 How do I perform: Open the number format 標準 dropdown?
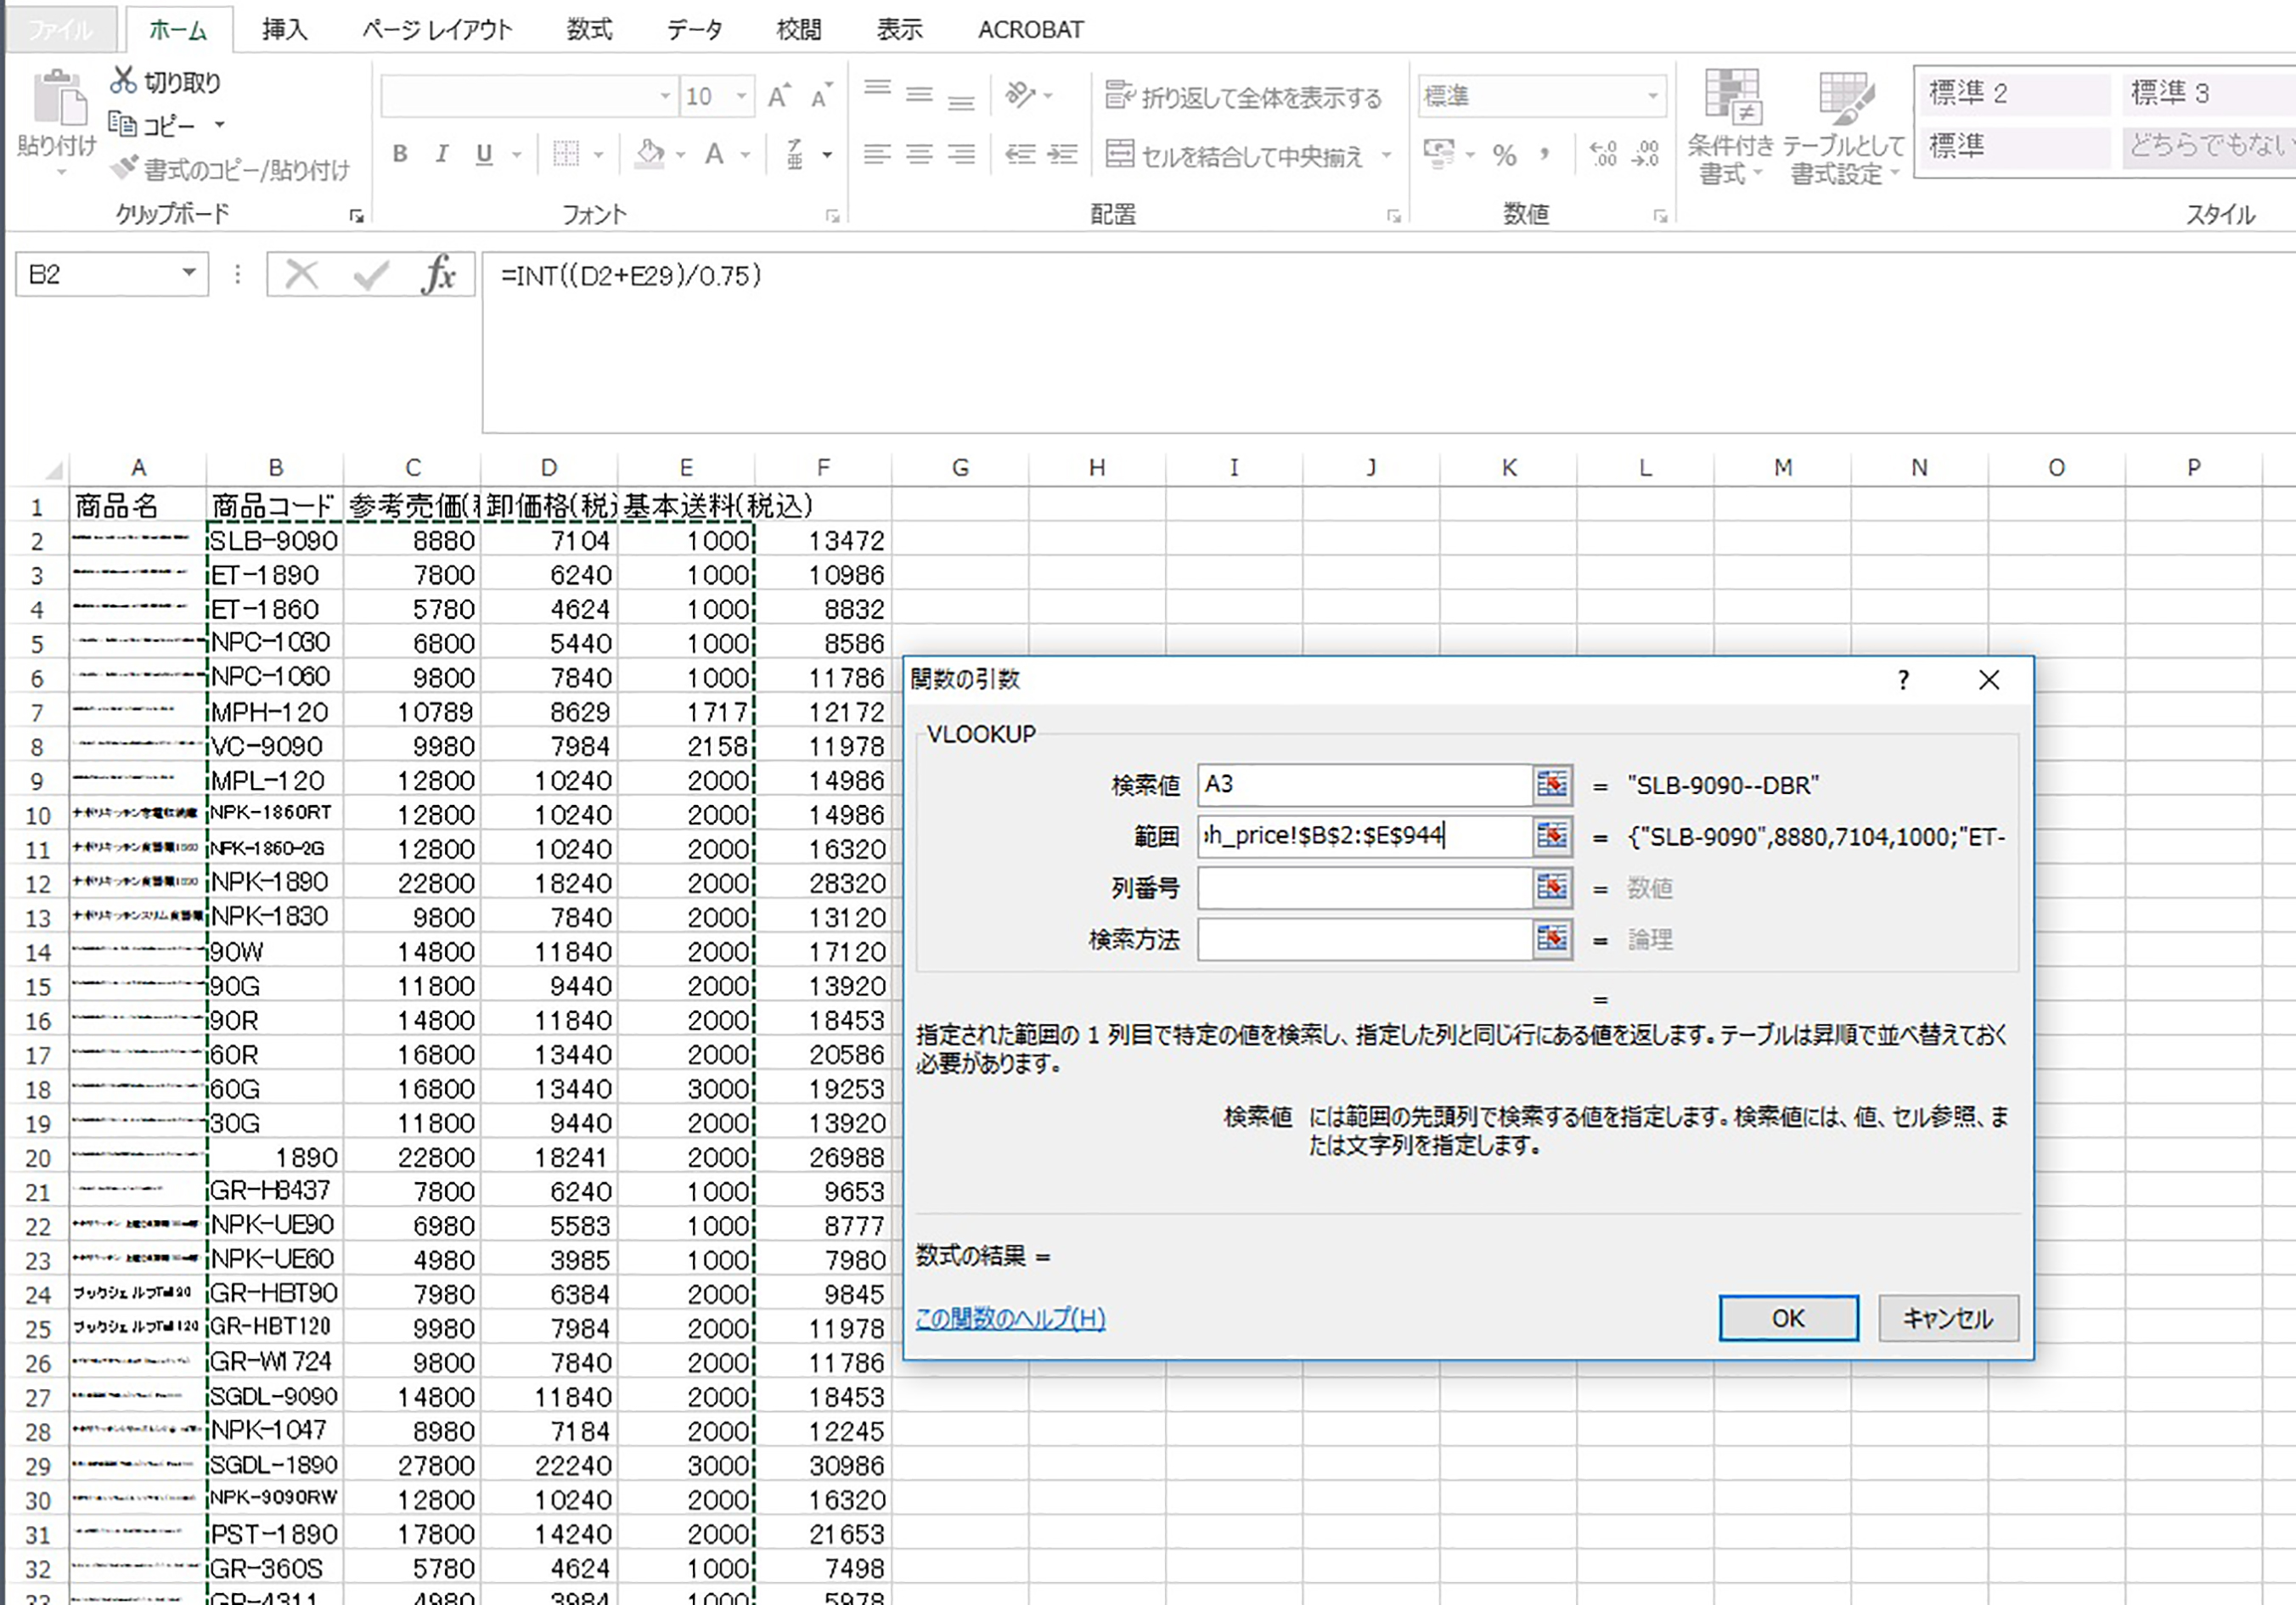click(x=1653, y=96)
